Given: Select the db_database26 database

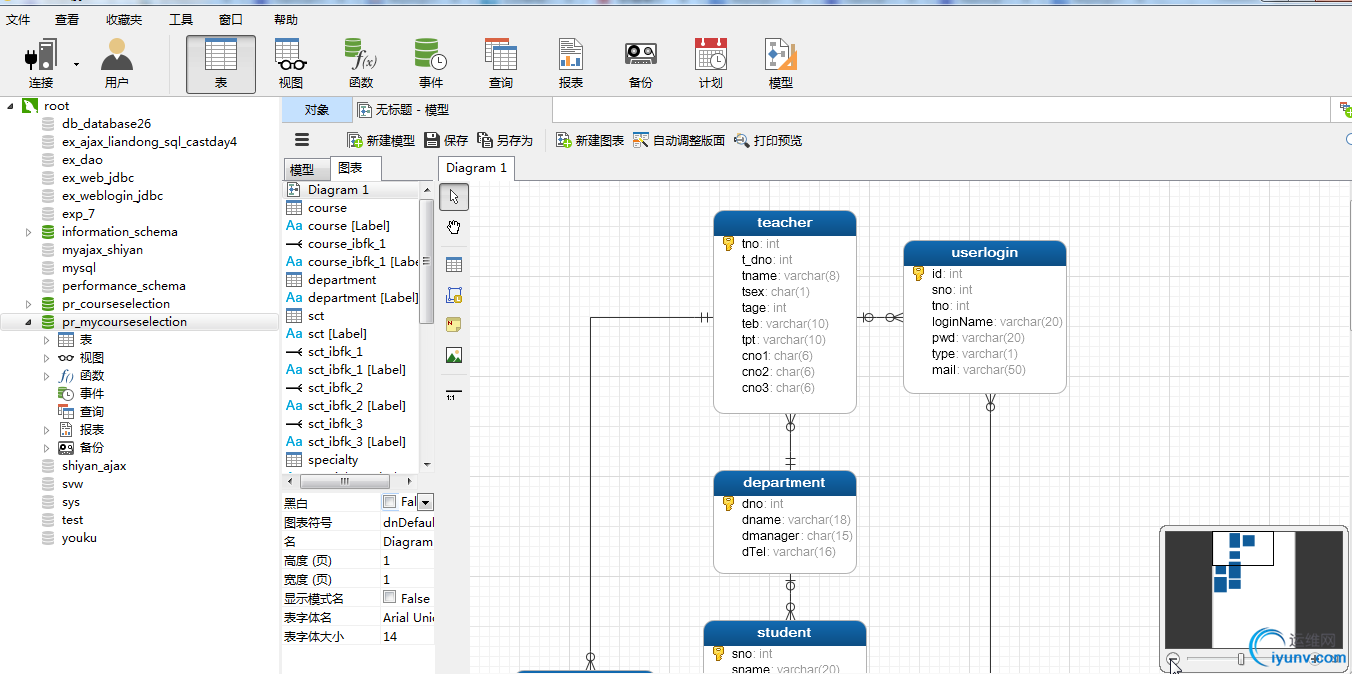Looking at the screenshot, I should click(106, 124).
